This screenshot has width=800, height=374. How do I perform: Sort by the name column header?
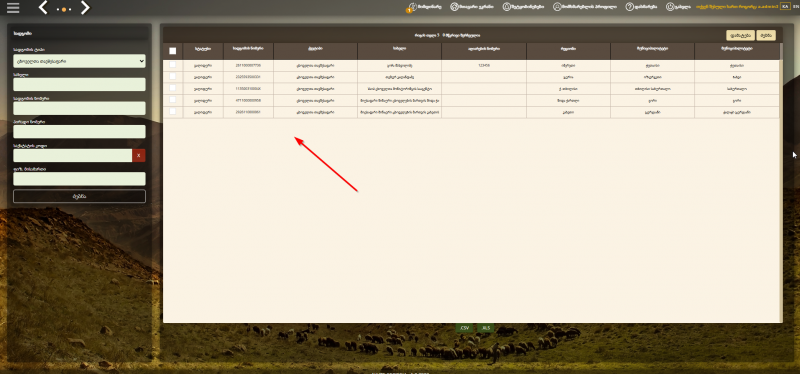tap(399, 51)
